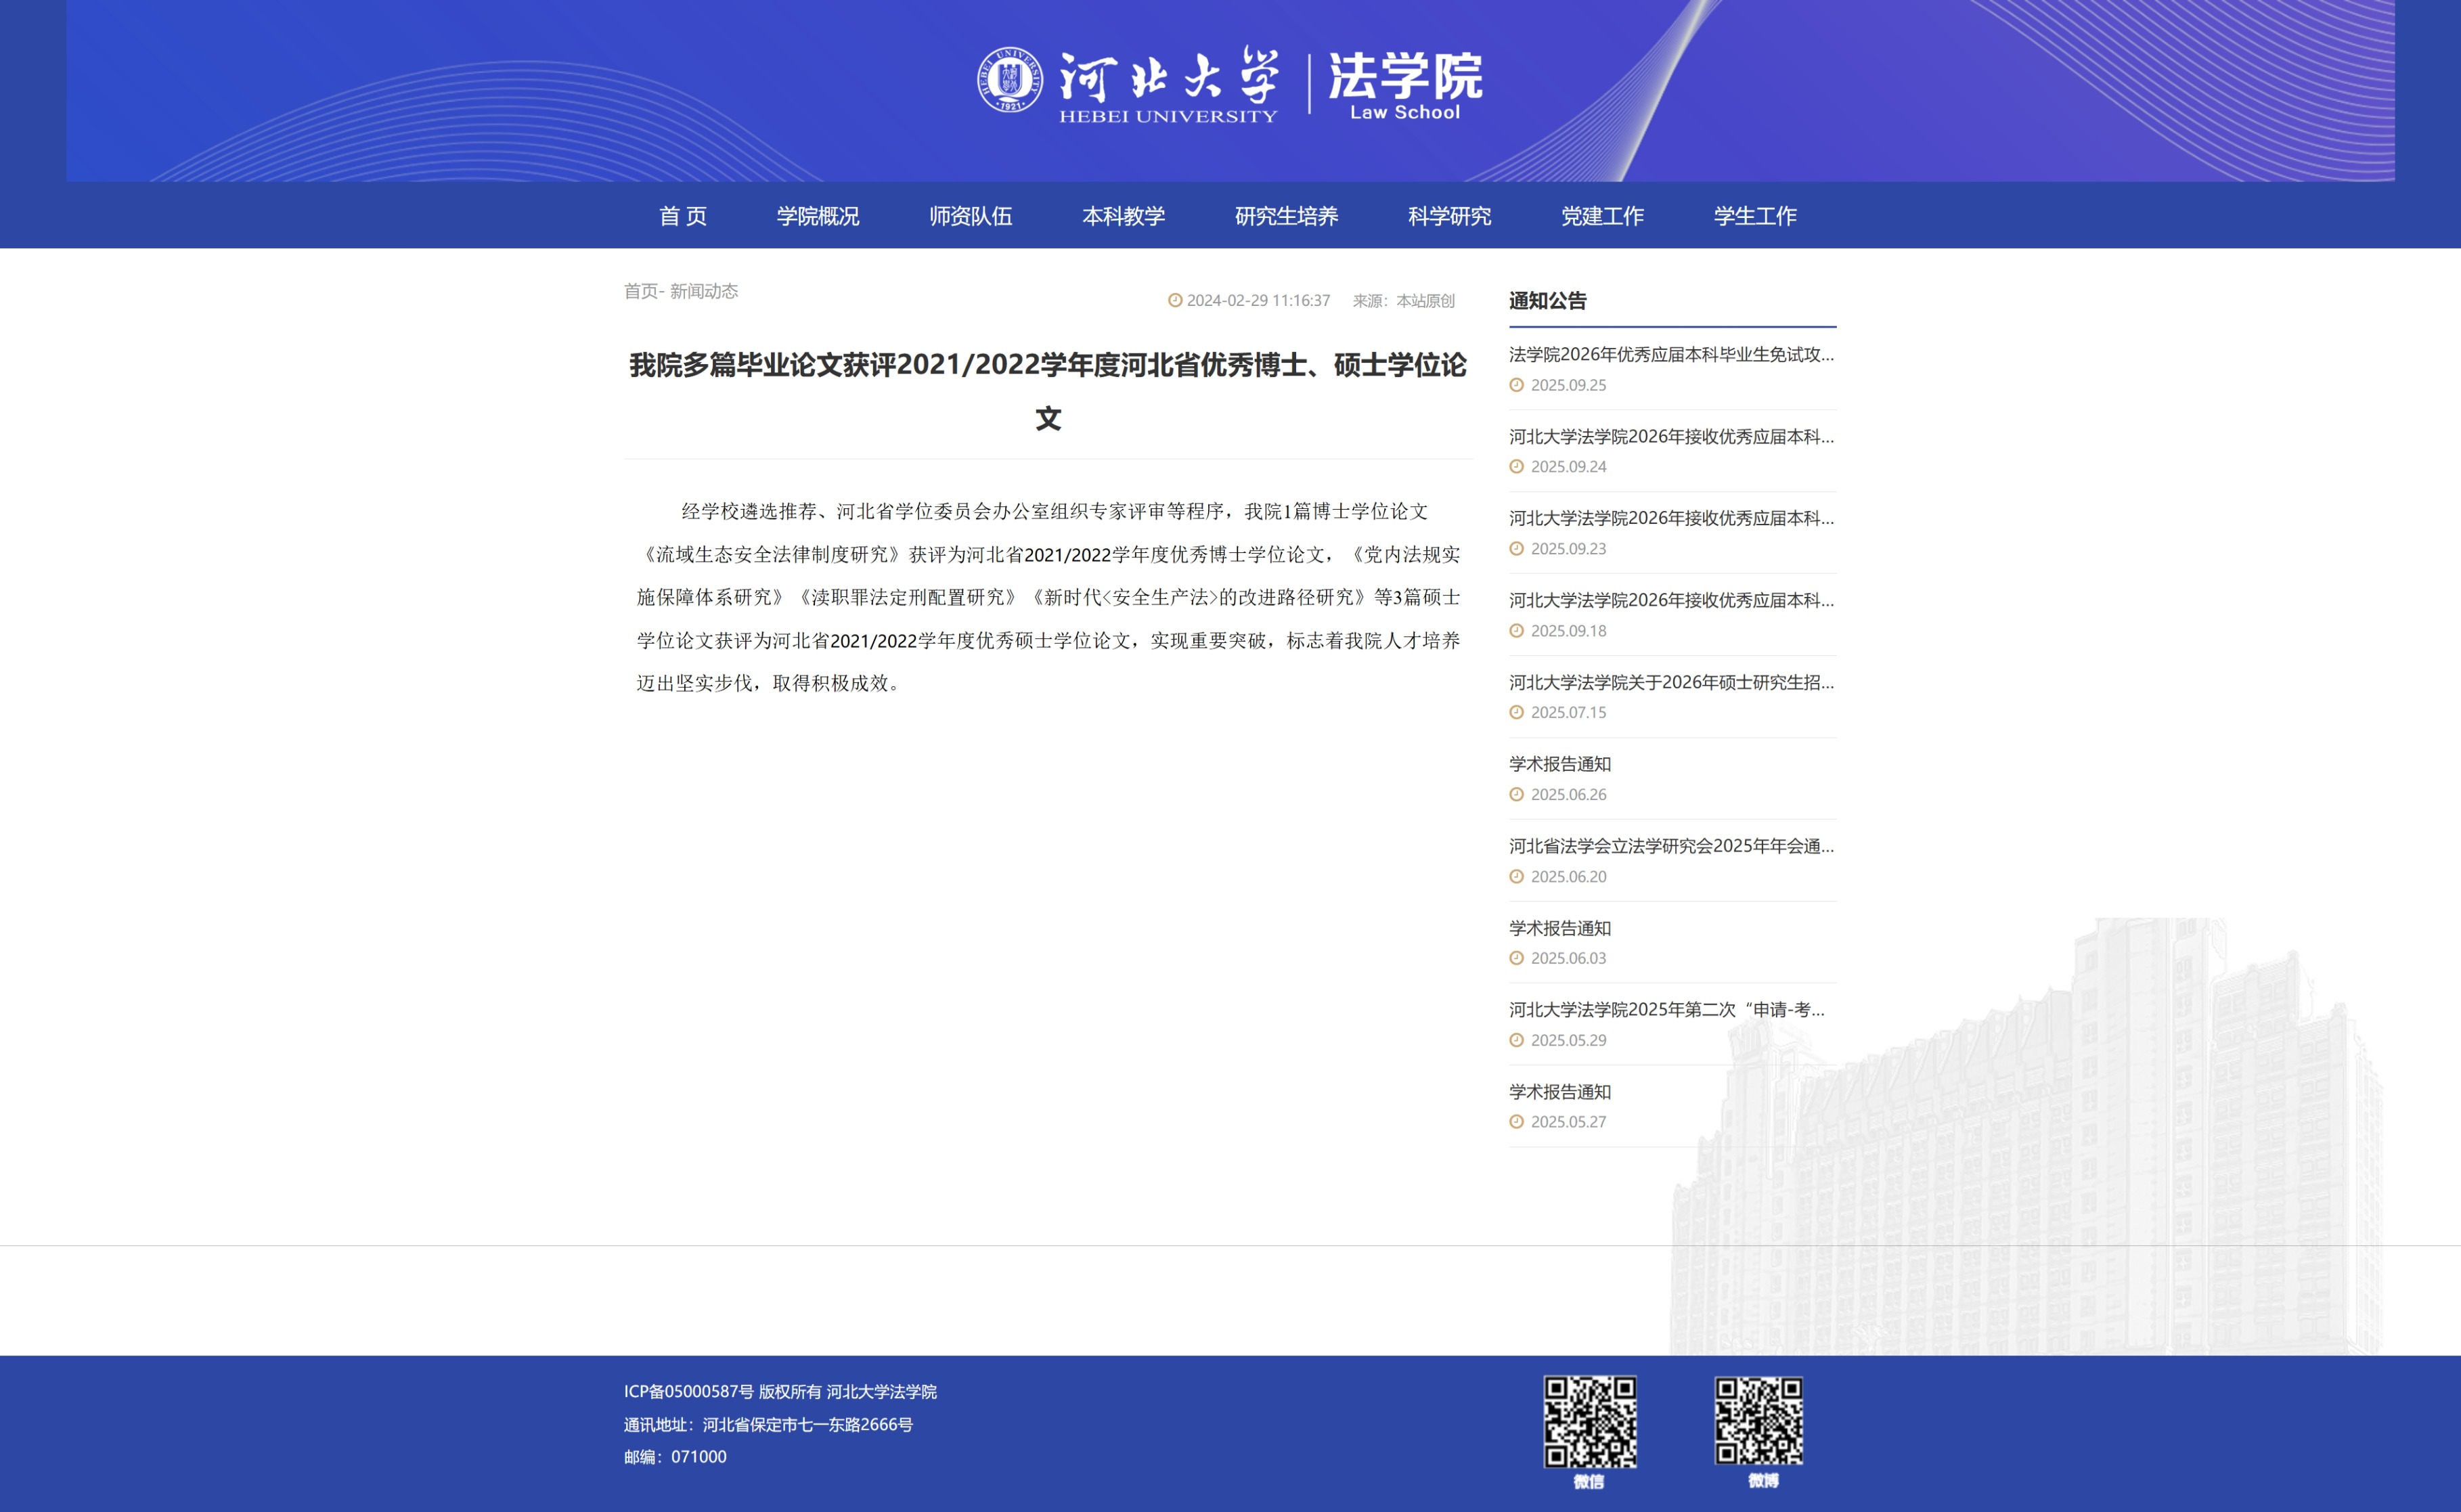The width and height of the screenshot is (2461, 1512).
Task: Select 本科教学 from the main menu
Action: tap(1123, 216)
